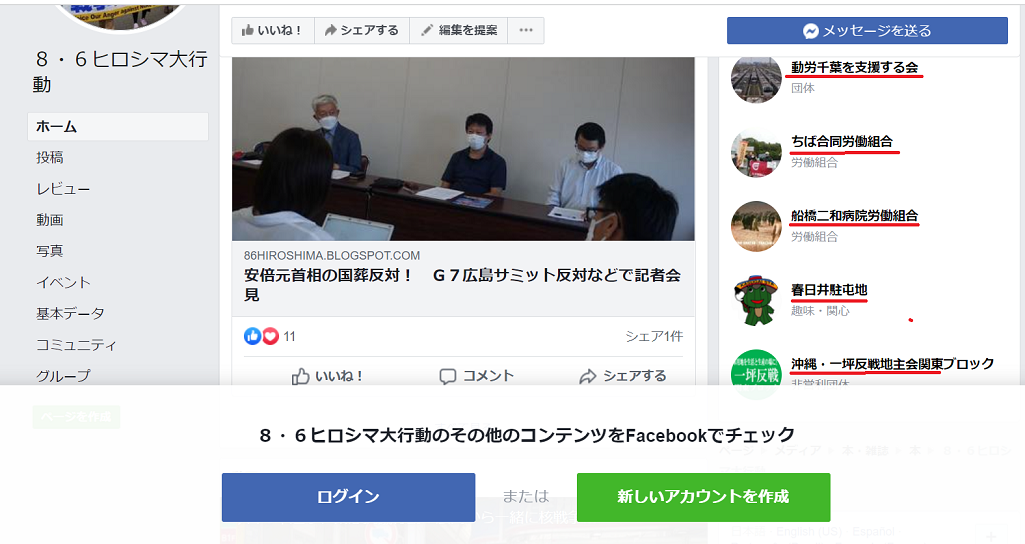The image size is (1025, 544).
Task: Open the 一坪反戦 green avatar
Action: point(756,375)
